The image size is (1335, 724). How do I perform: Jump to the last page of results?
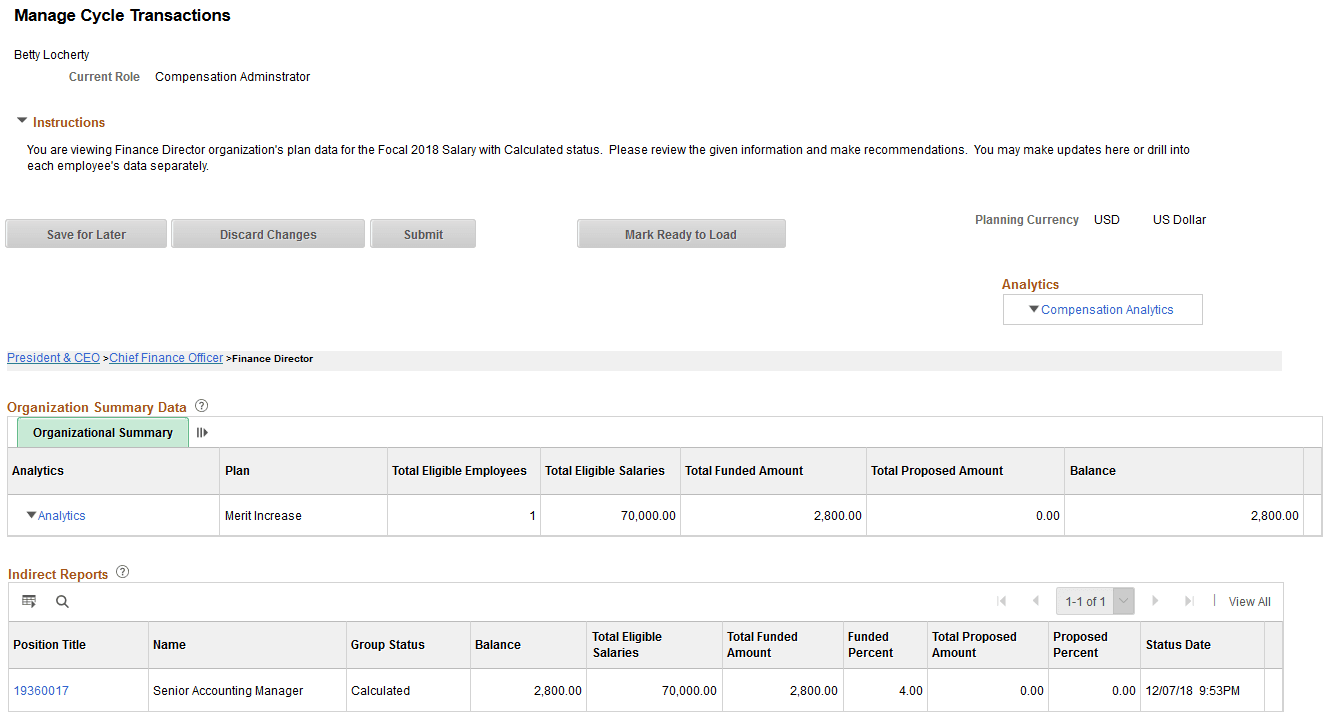pos(1188,601)
